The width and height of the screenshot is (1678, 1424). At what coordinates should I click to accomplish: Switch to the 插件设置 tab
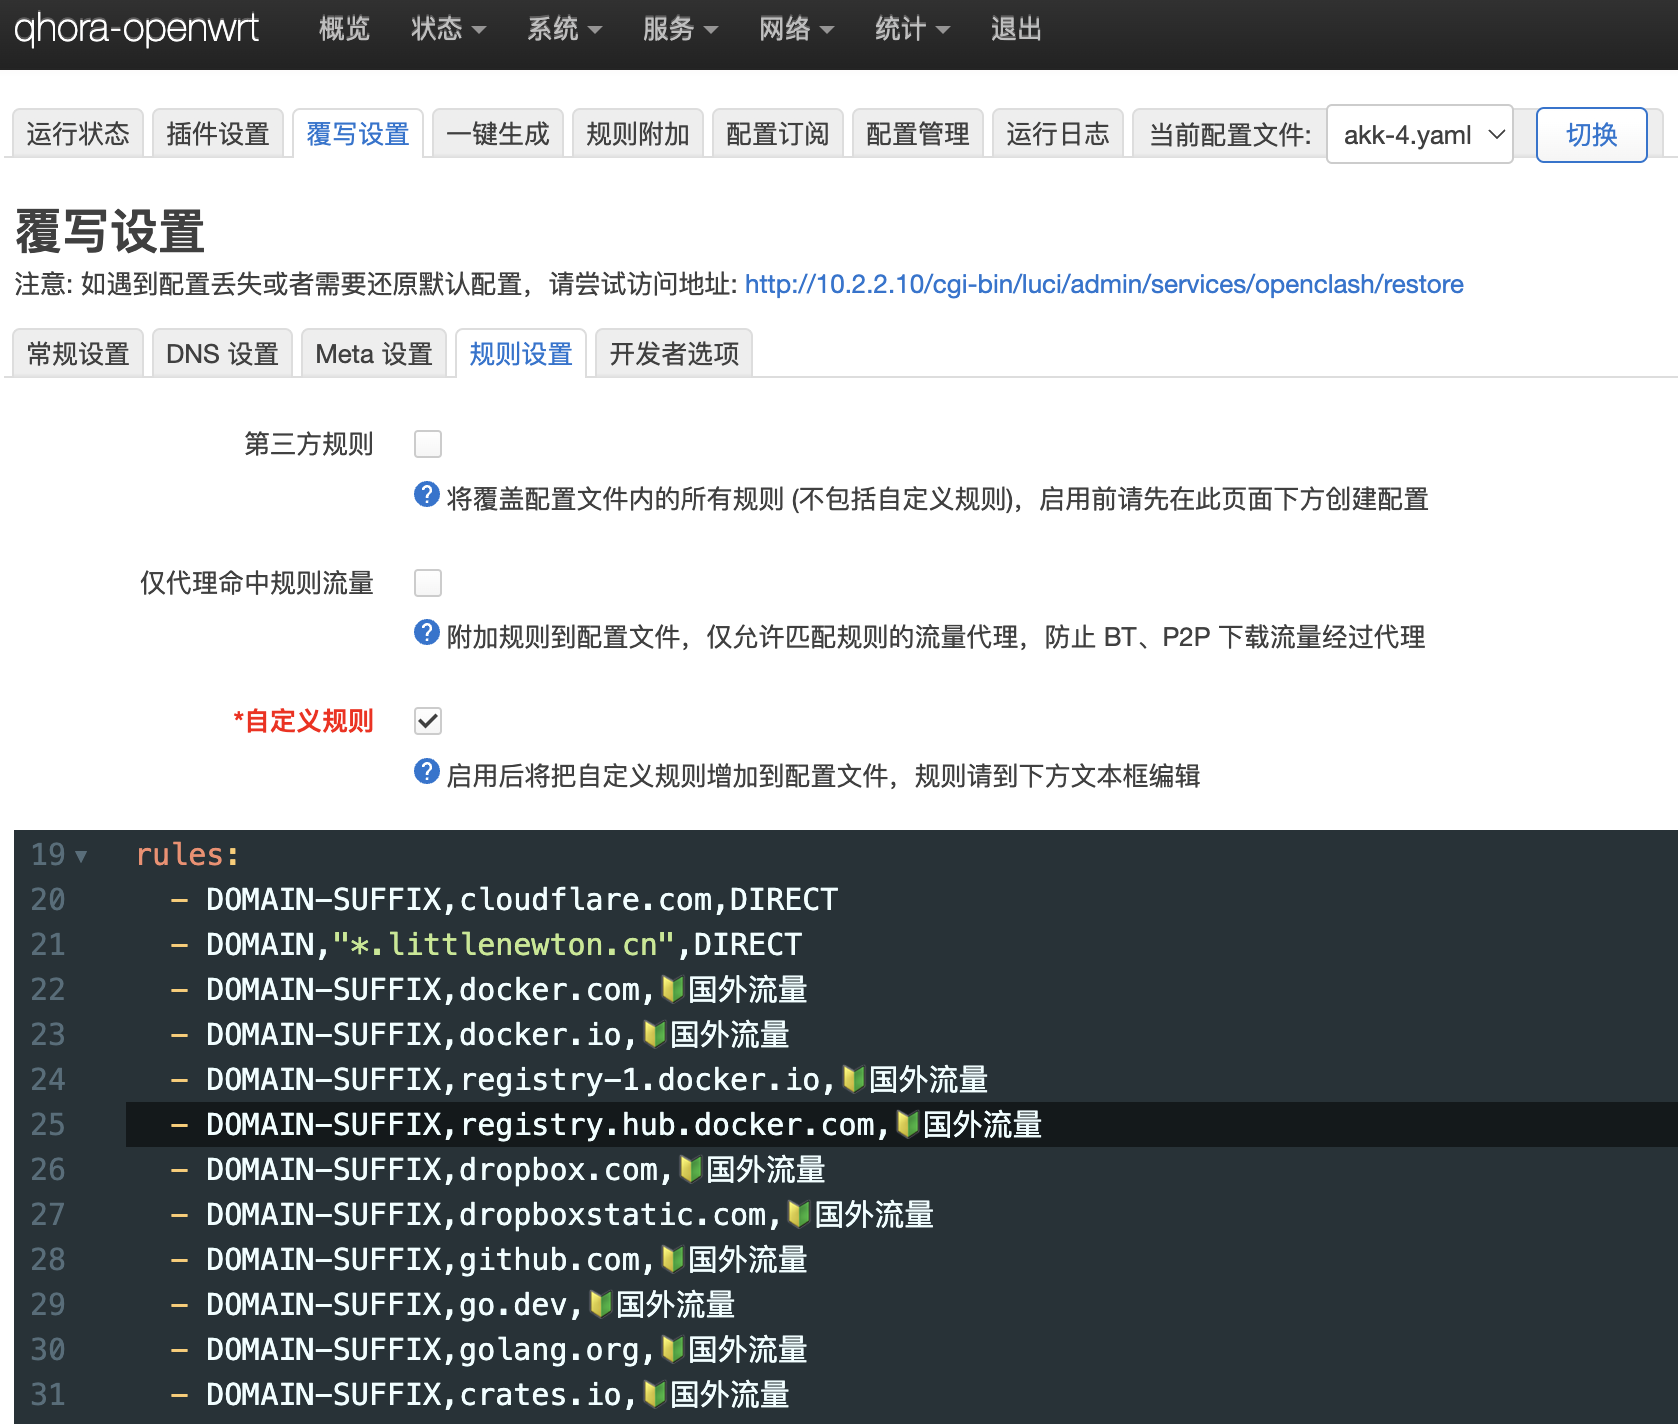218,134
